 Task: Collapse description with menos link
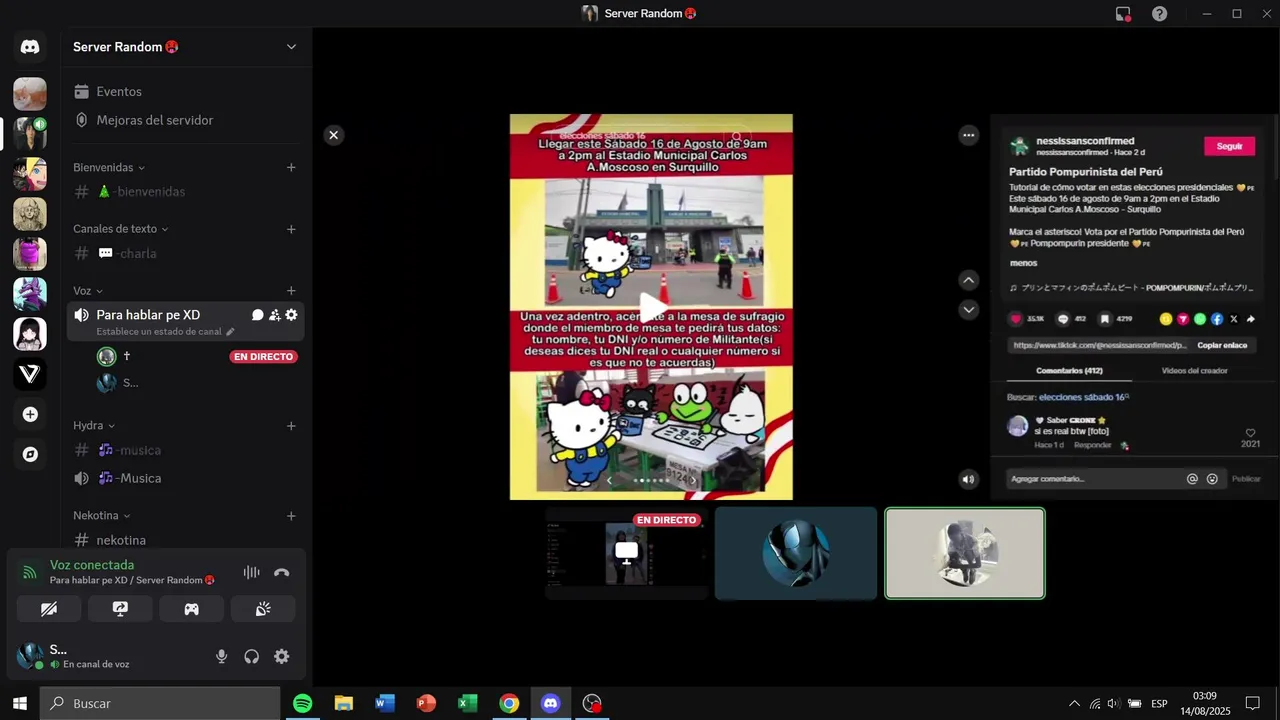[1023, 263]
